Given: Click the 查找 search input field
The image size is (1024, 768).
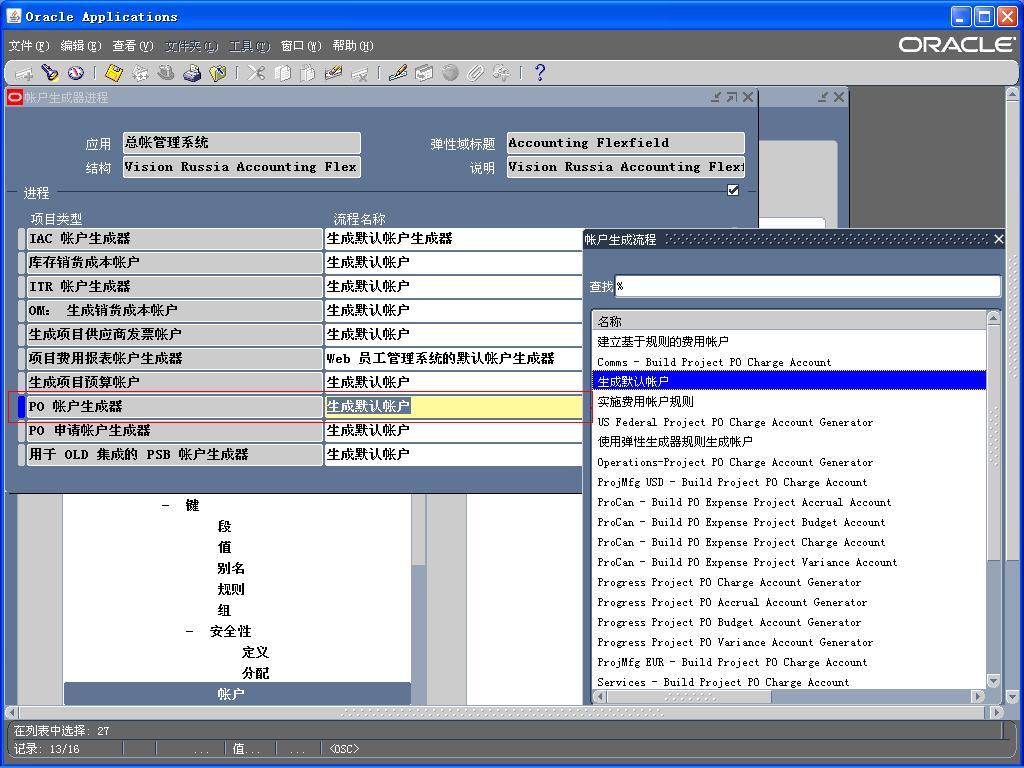Looking at the screenshot, I should [808, 286].
